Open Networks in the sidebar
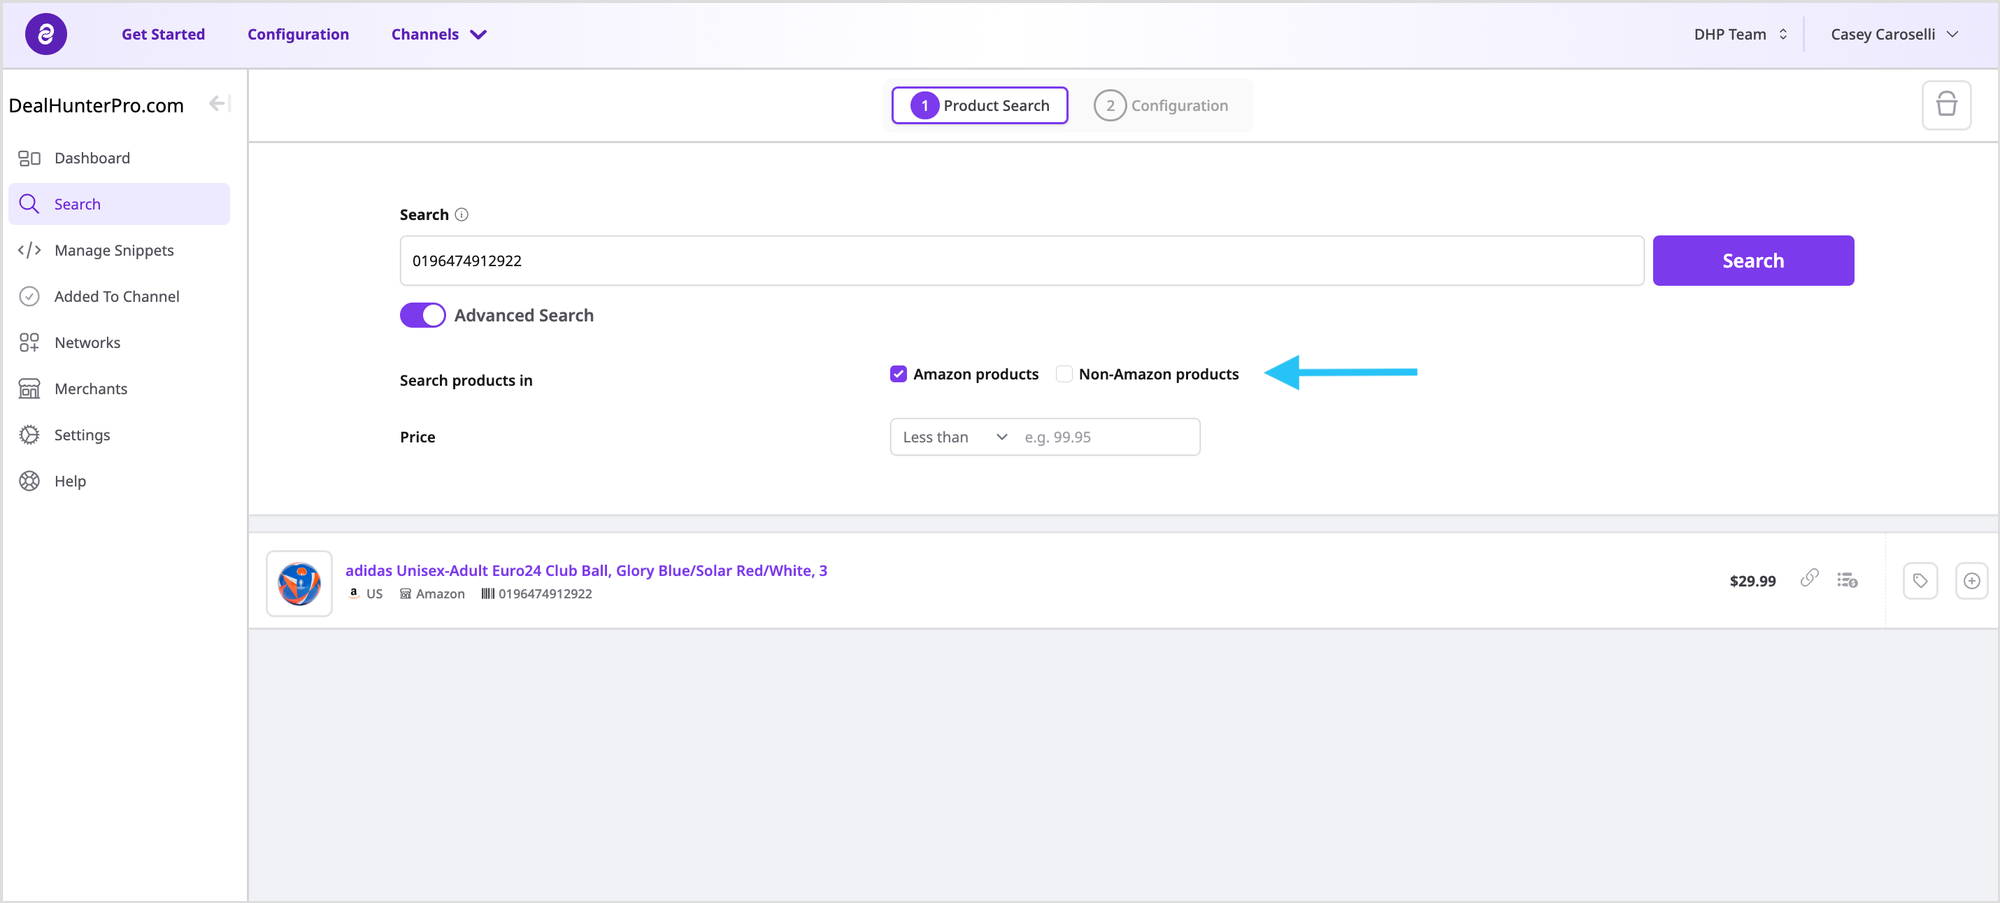The image size is (2000, 903). point(119,342)
